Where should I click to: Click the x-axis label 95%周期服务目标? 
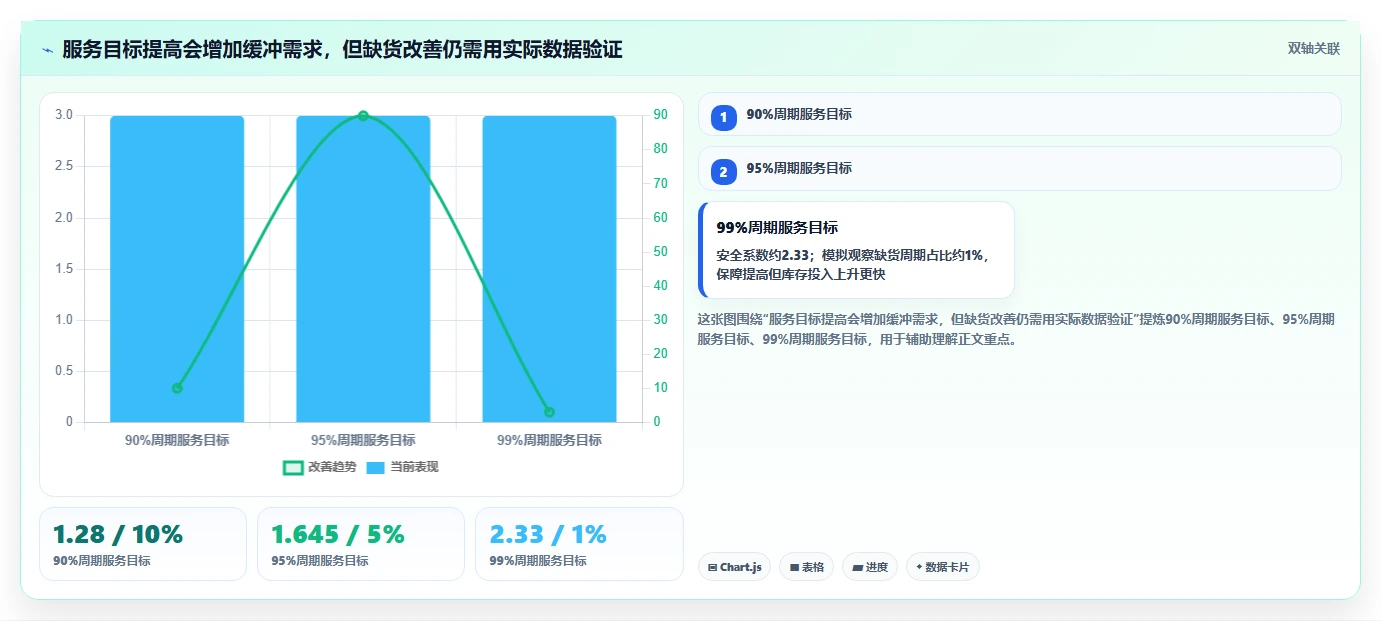pyautogui.click(x=363, y=440)
